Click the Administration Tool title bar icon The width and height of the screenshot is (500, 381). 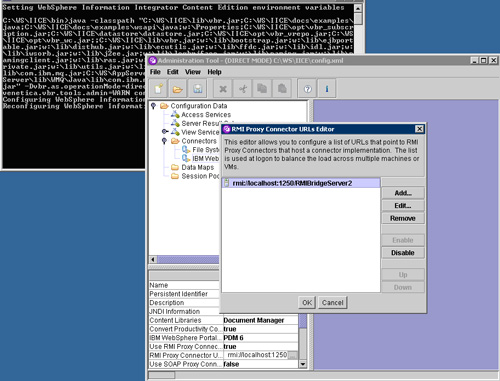[x=153, y=61]
